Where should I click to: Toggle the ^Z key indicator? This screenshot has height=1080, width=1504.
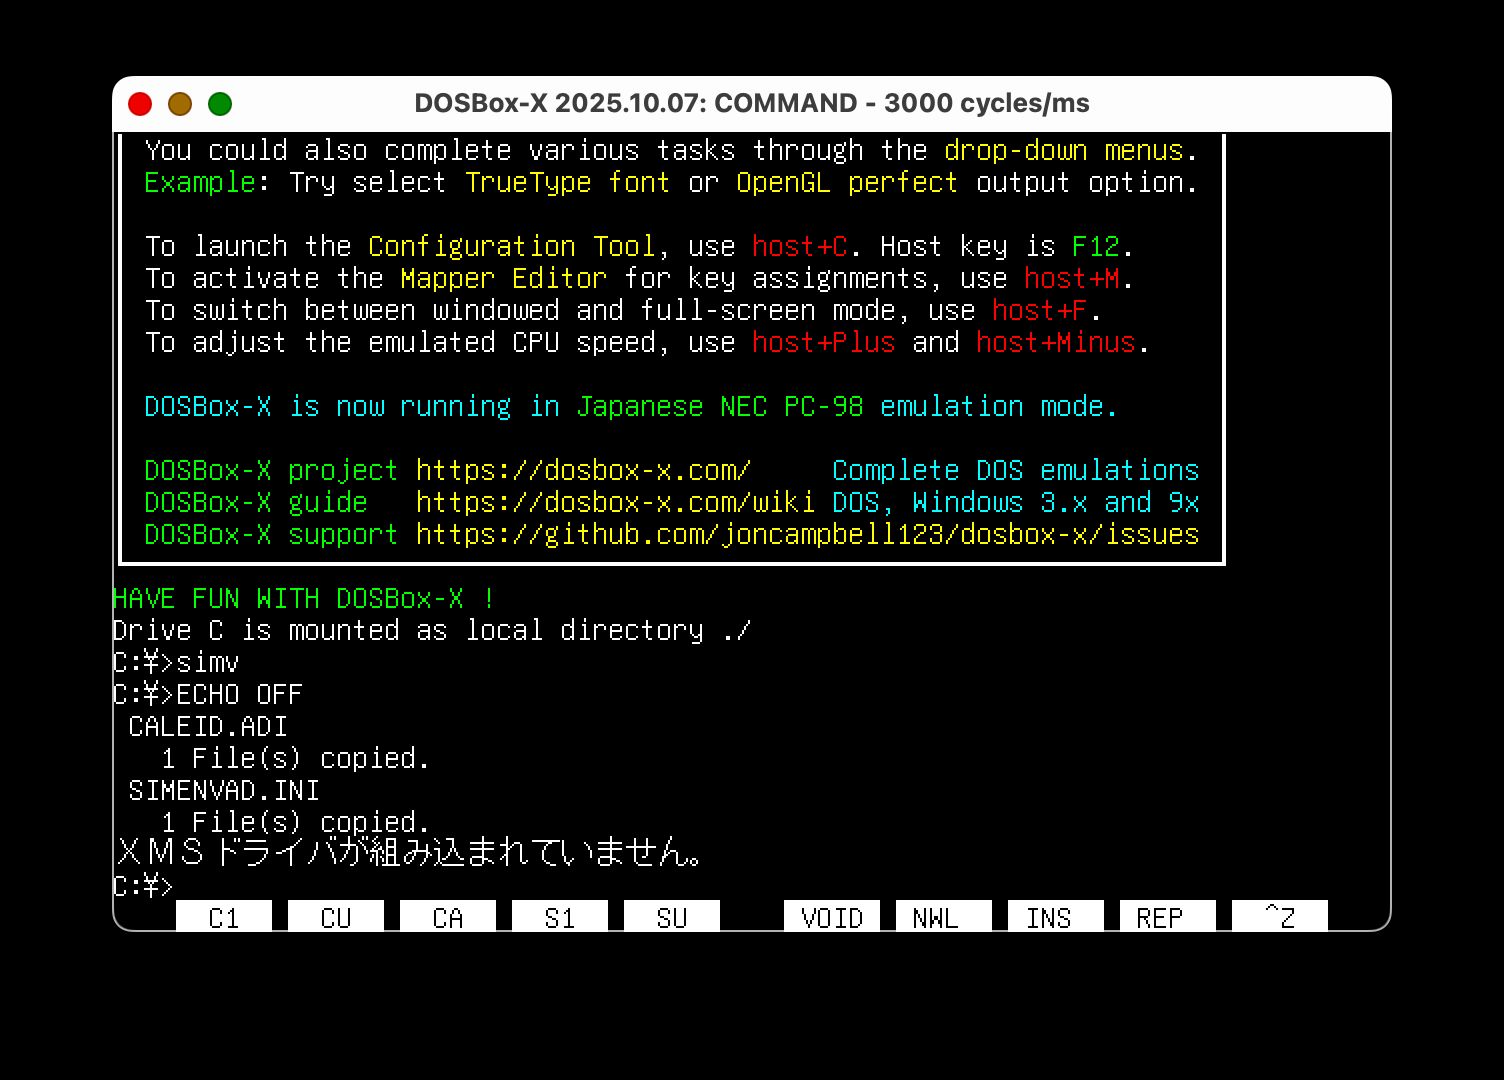coord(1278,917)
